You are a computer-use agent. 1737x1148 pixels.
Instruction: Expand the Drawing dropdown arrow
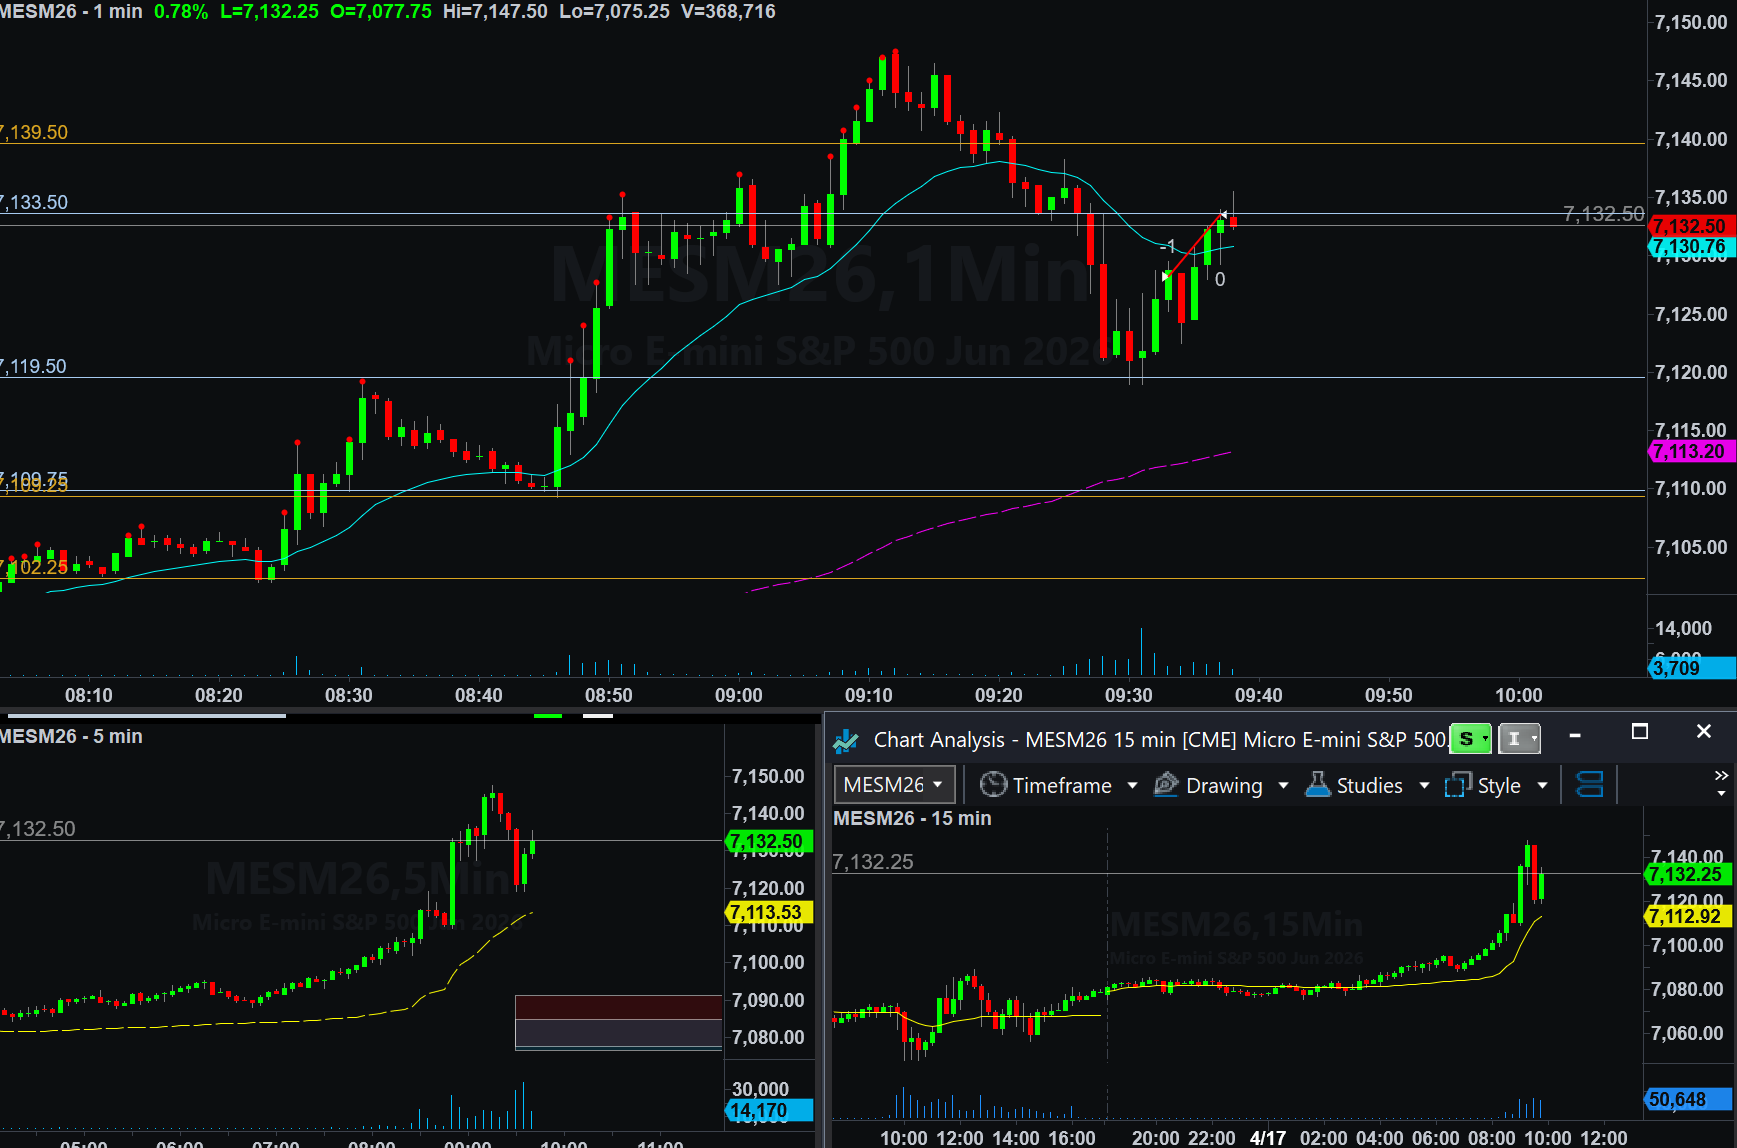pyautogui.click(x=1283, y=786)
